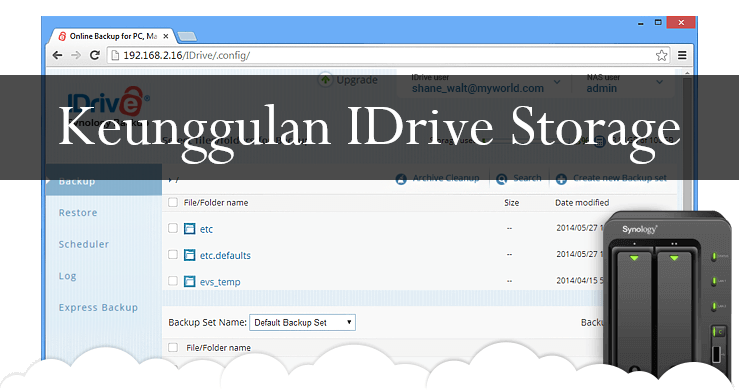The image size is (739, 390).
Task: Open the Search link
Action: (x=527, y=178)
